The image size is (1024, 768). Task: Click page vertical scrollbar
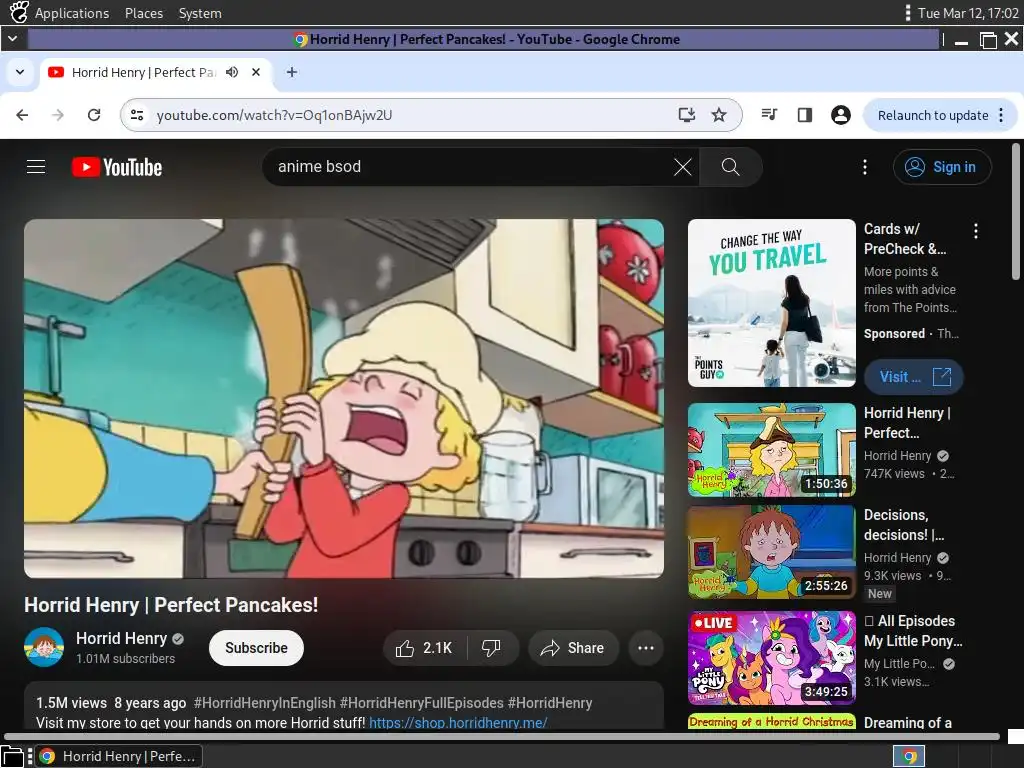point(1016,212)
